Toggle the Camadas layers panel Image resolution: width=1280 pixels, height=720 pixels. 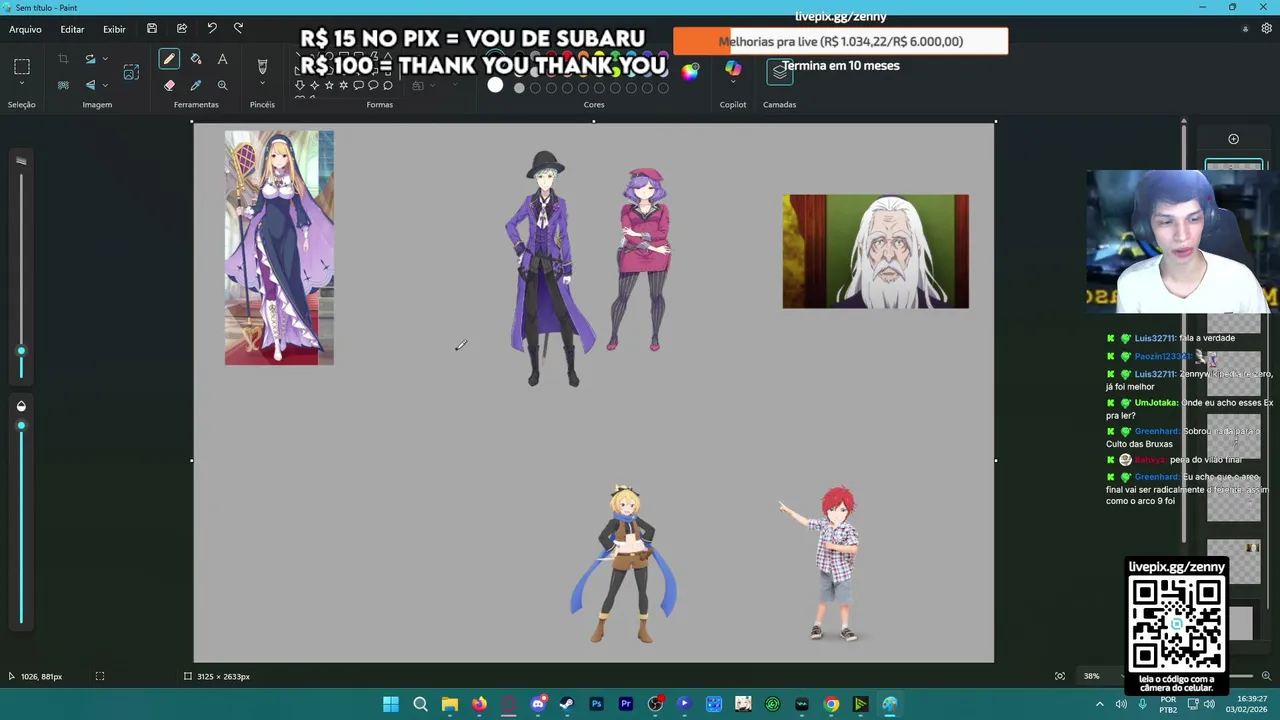[x=780, y=71]
